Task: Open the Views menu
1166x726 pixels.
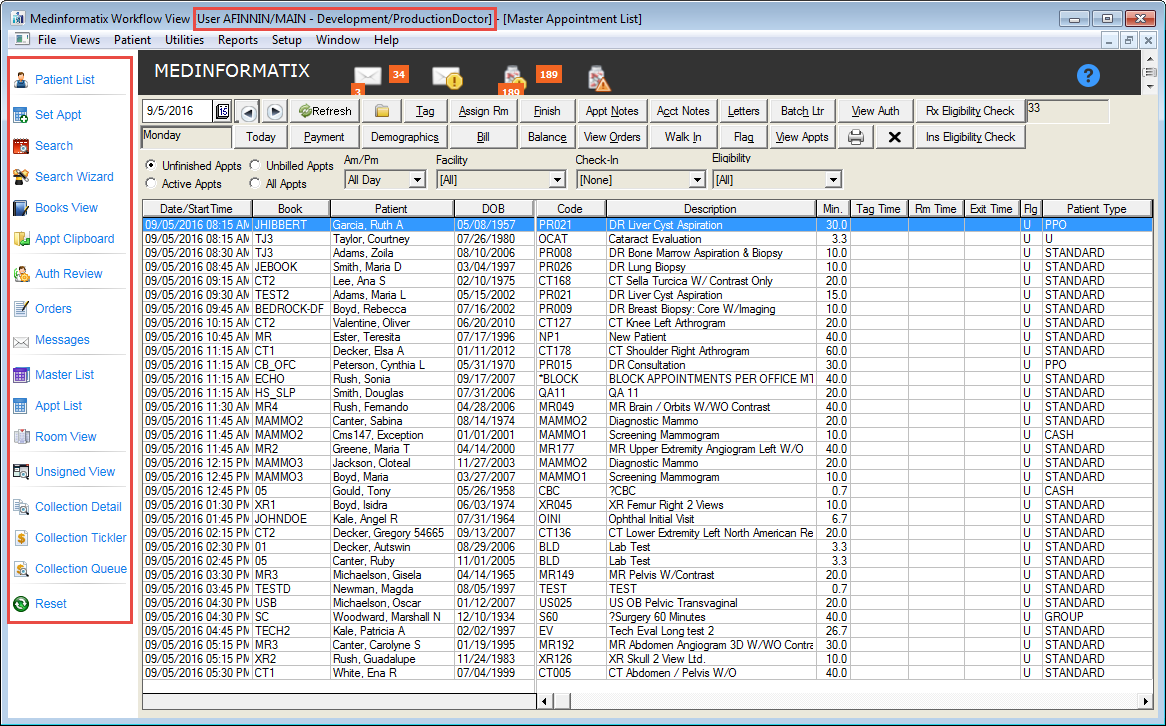Action: click(x=85, y=40)
